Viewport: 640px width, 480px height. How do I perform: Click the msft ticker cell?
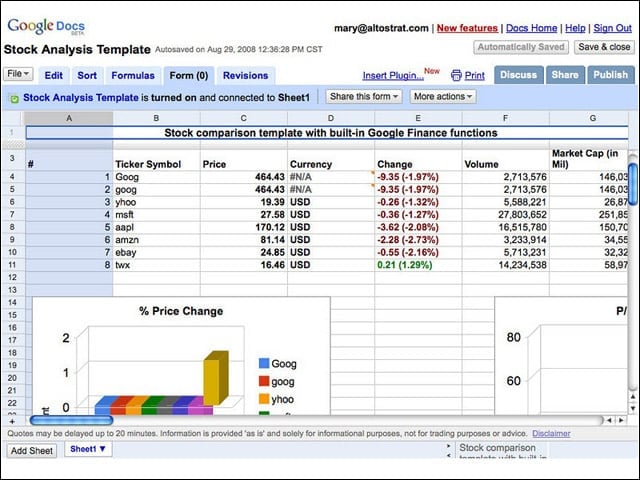coord(156,215)
